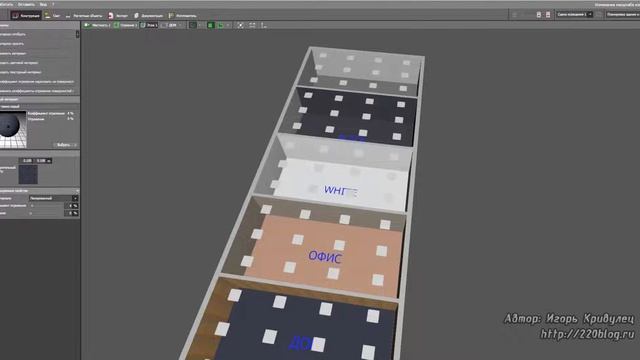Open the Сцена освещения 1 dropdown
This screenshot has height=360, width=640.
[575, 15]
